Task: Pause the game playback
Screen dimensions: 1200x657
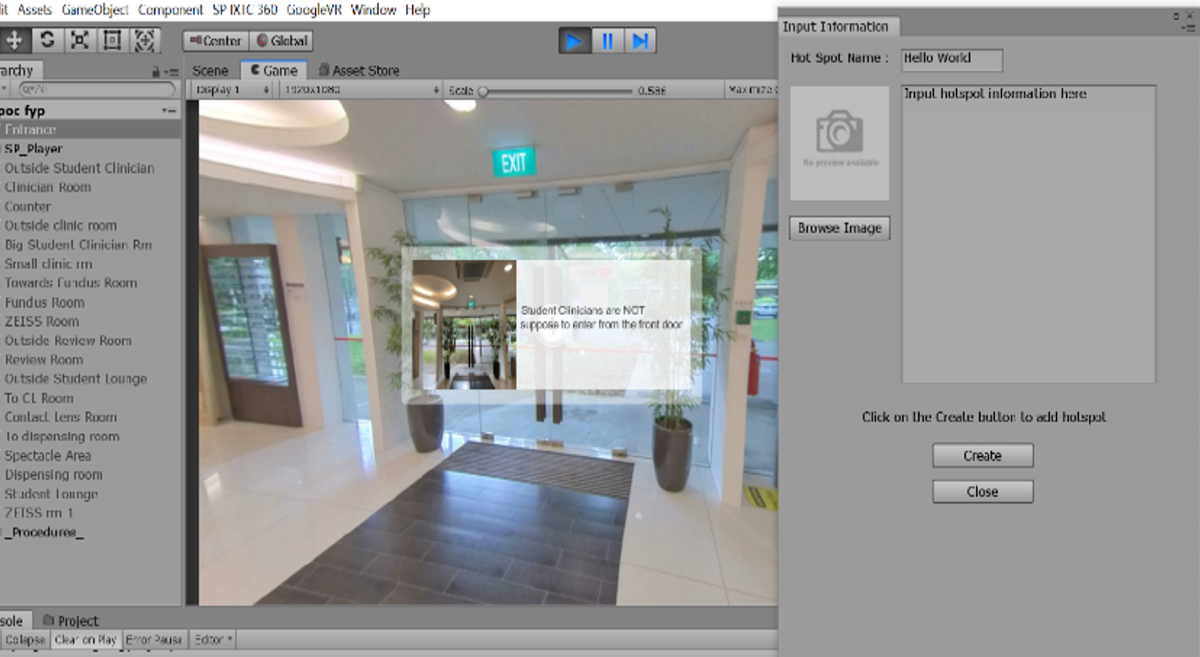Action: tap(607, 41)
